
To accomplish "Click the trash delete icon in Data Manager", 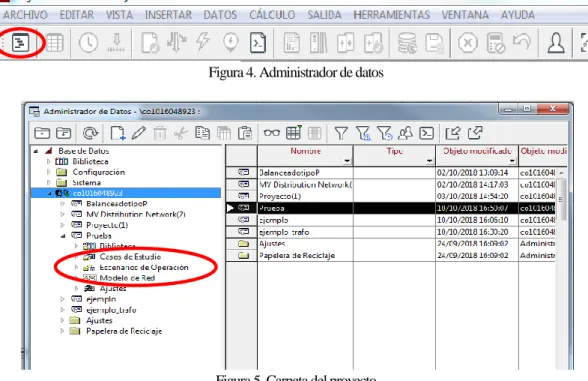I will click(x=160, y=133).
